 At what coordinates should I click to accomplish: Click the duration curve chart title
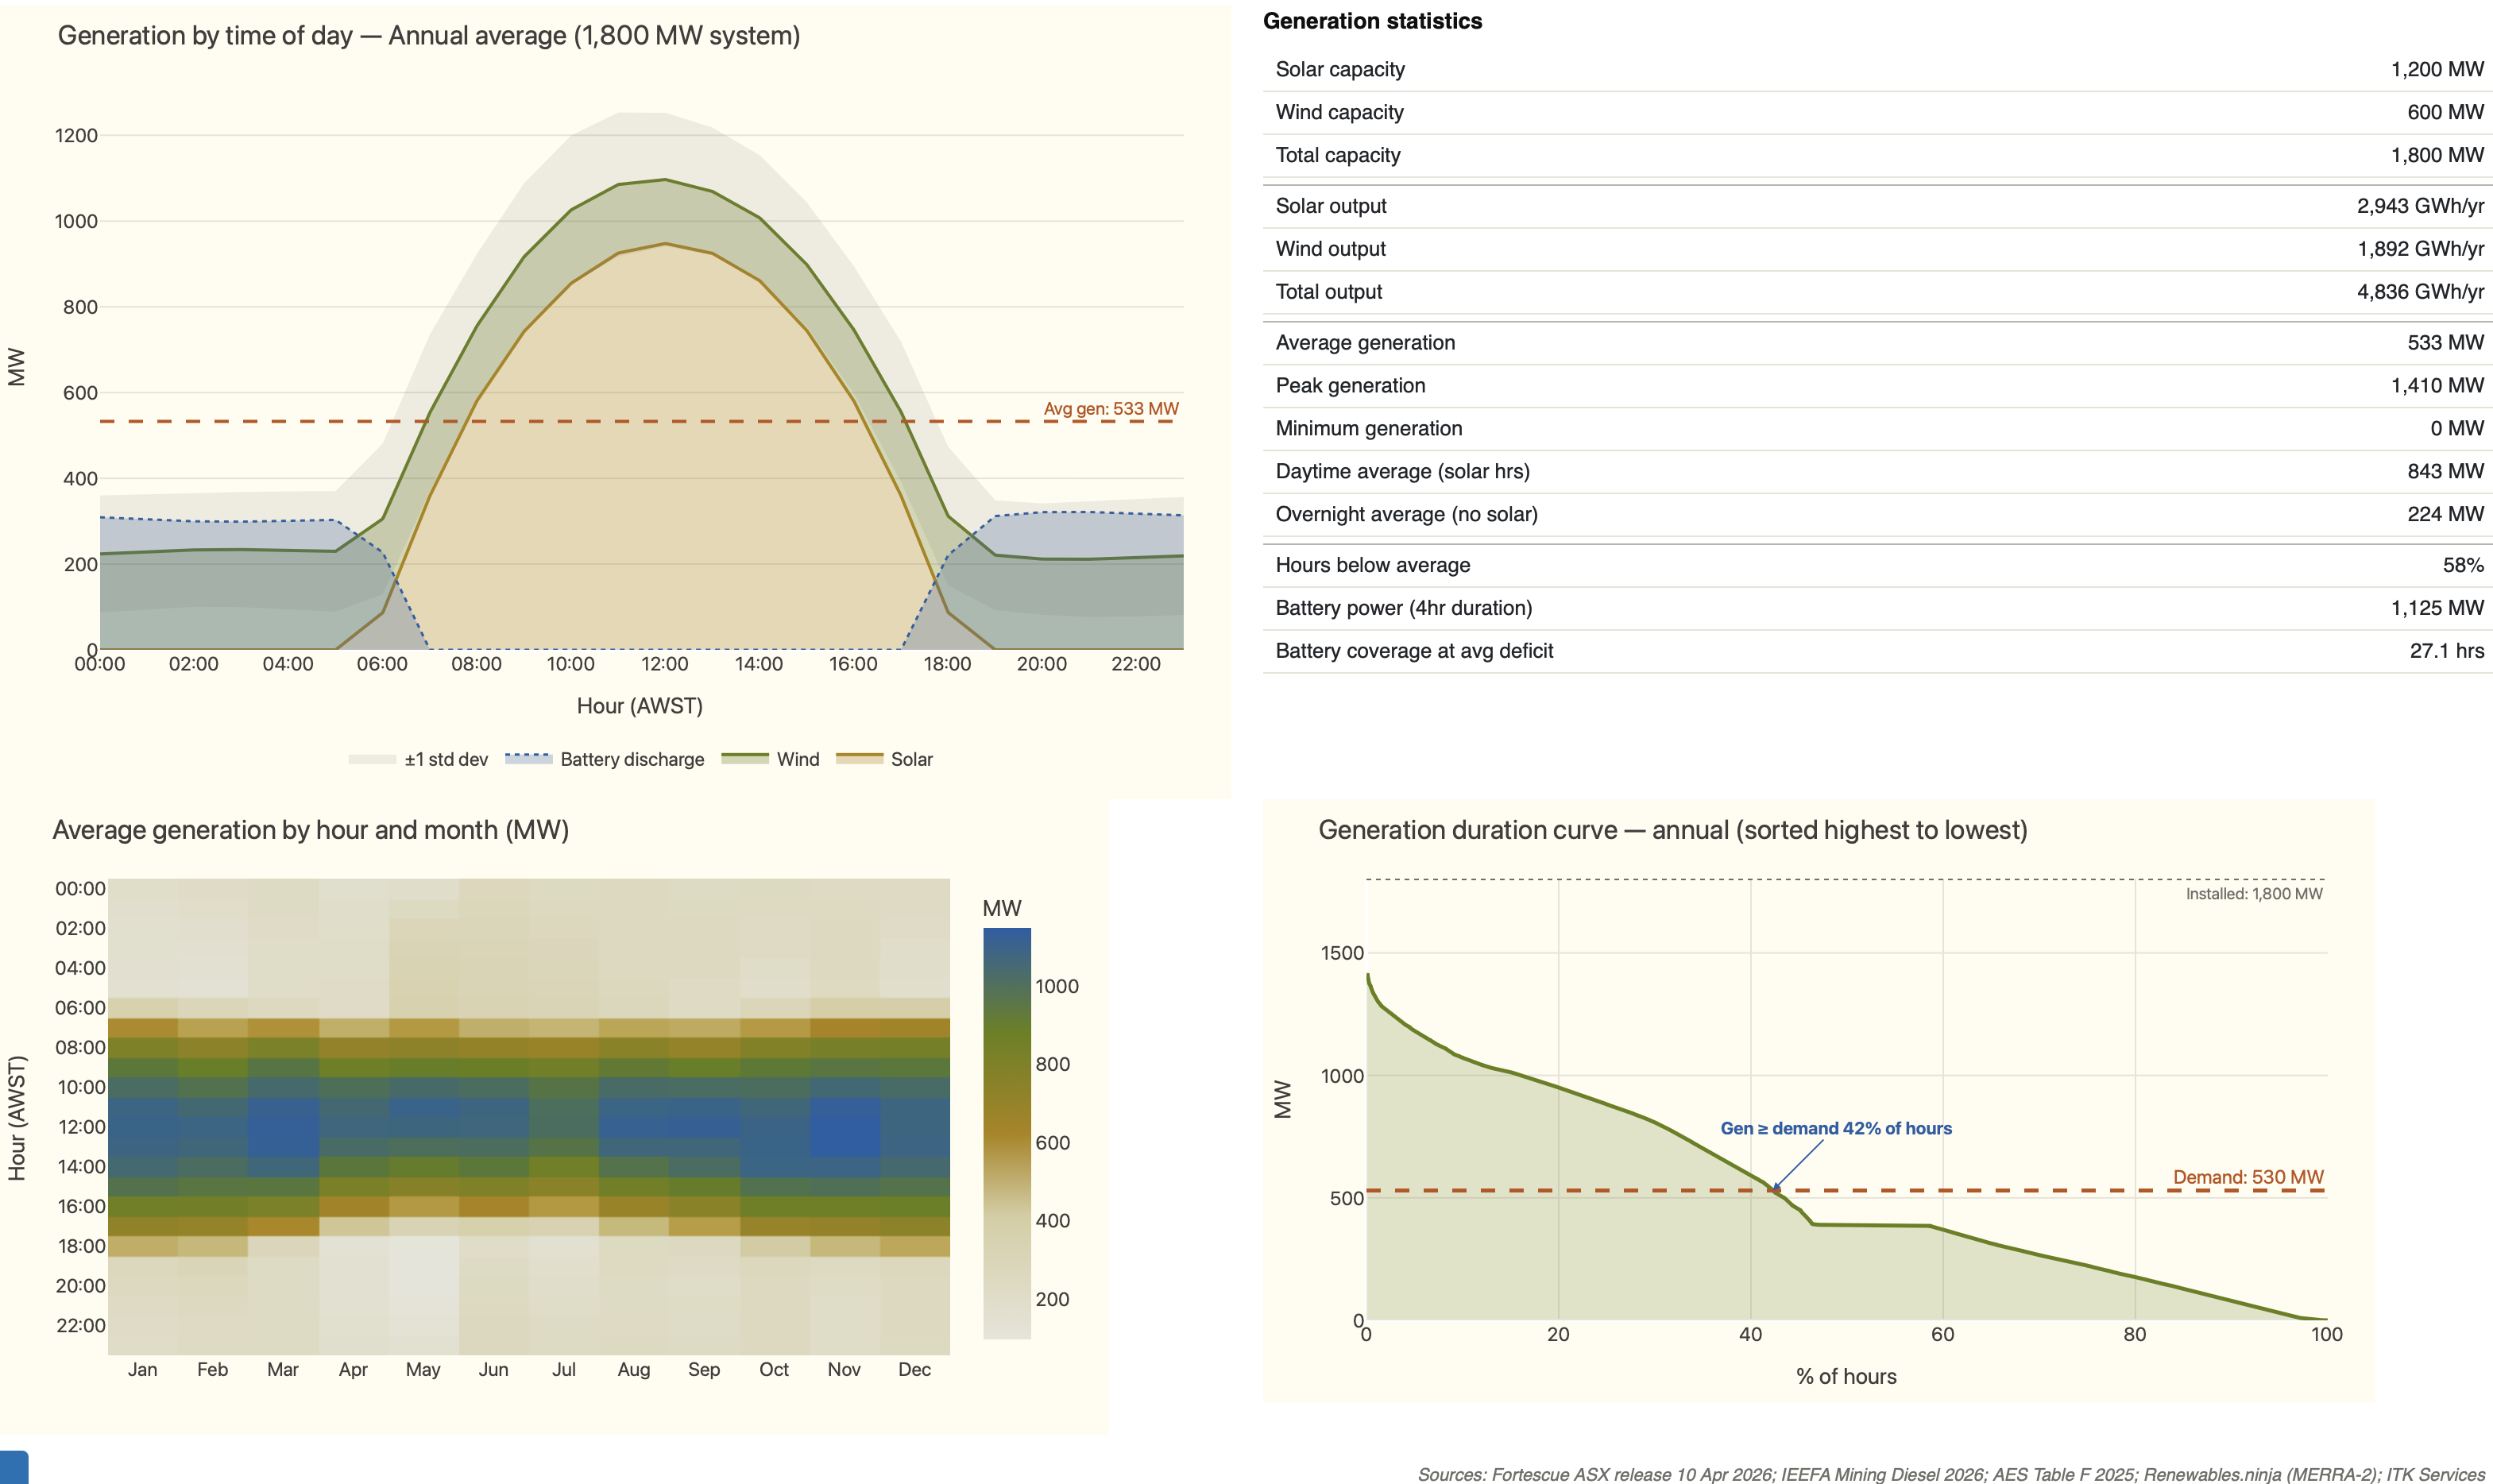coord(1672,830)
